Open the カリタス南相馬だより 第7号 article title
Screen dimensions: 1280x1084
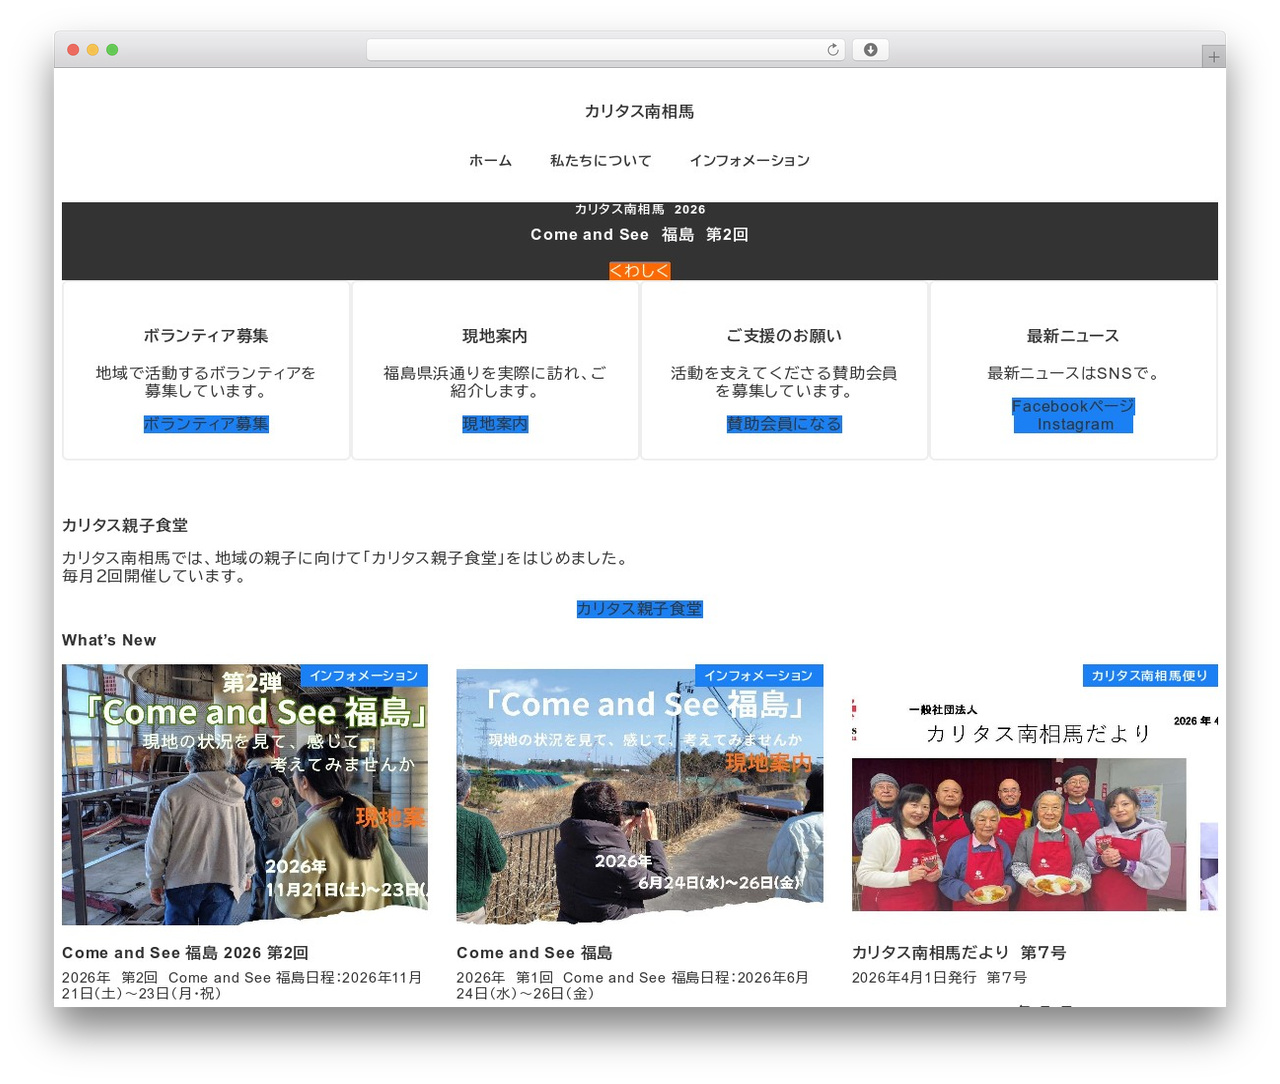pos(959,953)
